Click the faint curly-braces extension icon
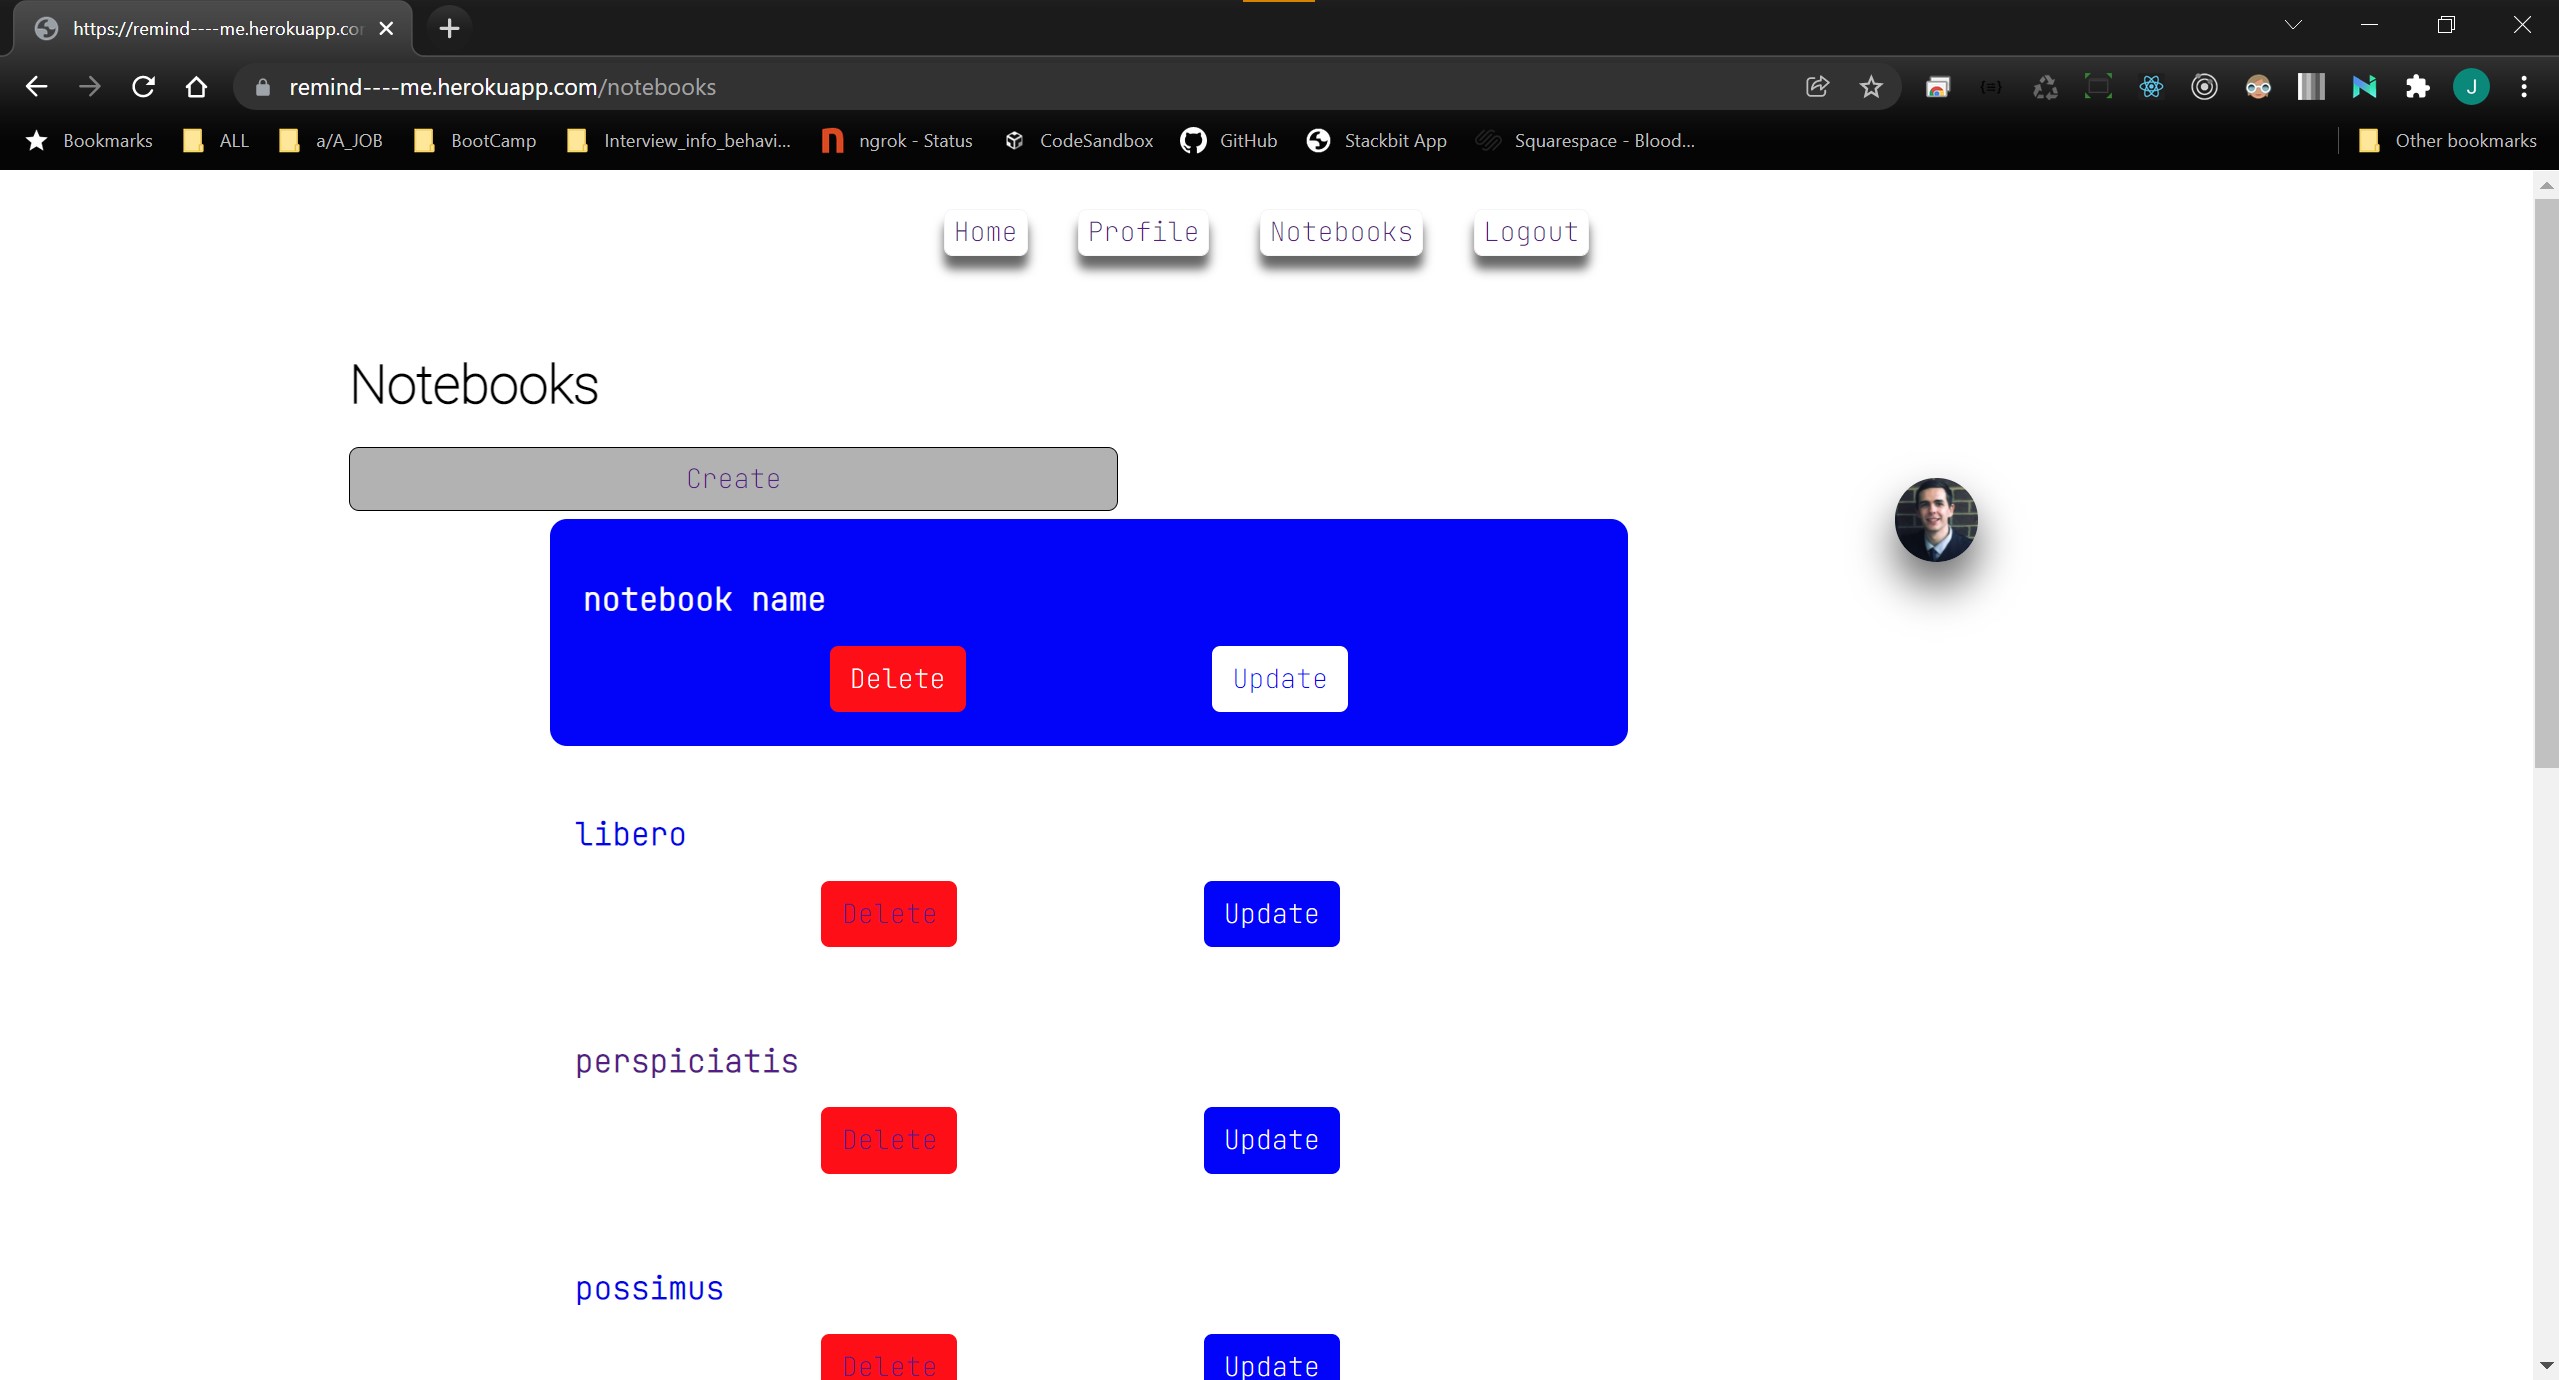Screen dimensions: 2559x1380 (x=1991, y=87)
